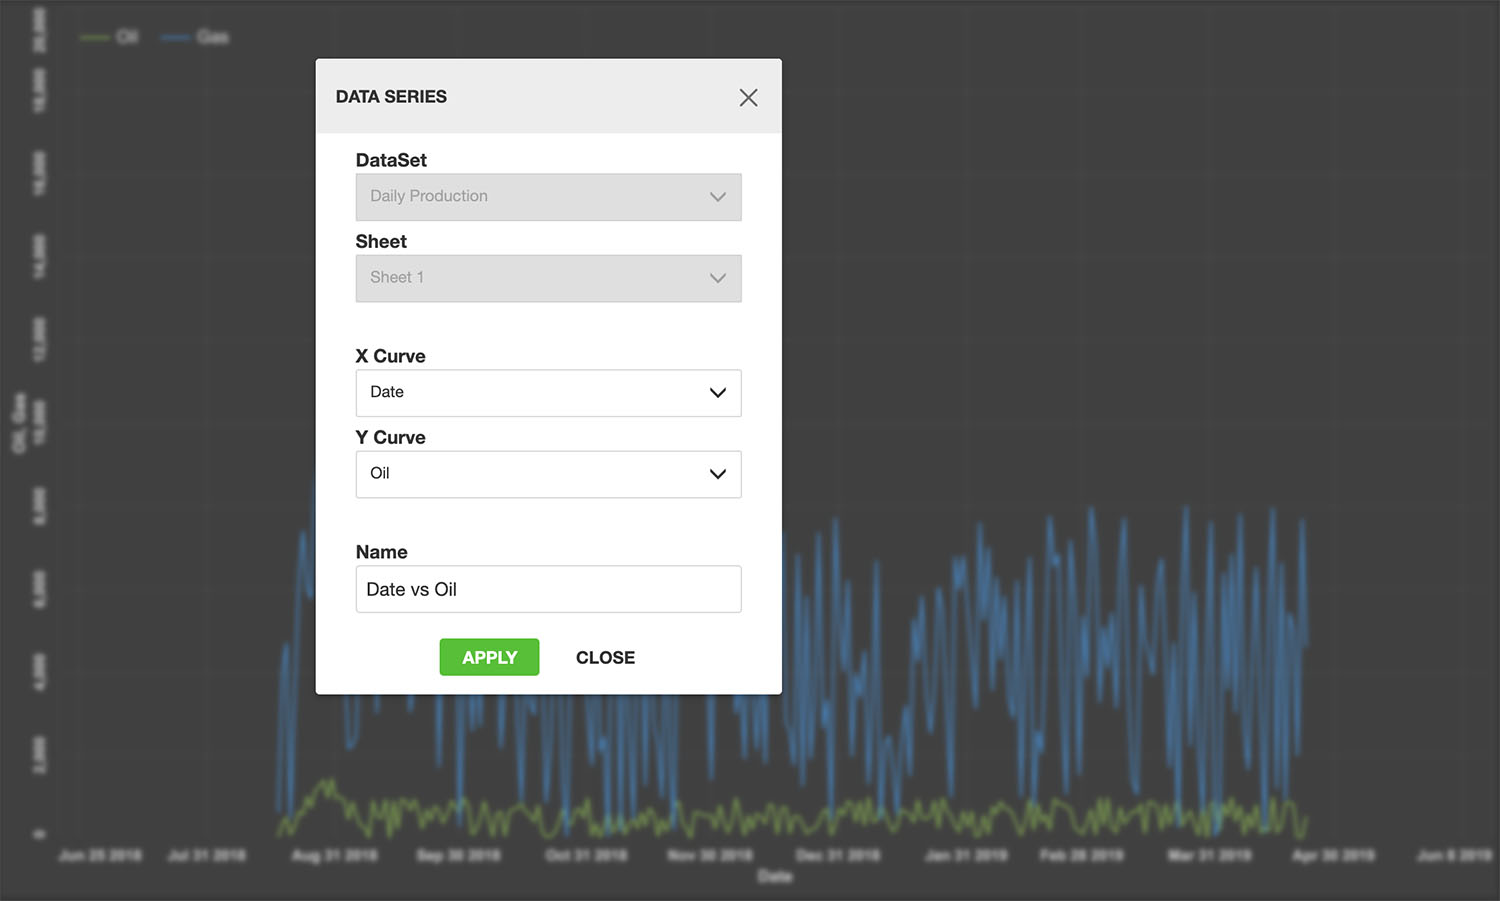
Task: Expand the X Curve Date selector
Action: (548, 393)
